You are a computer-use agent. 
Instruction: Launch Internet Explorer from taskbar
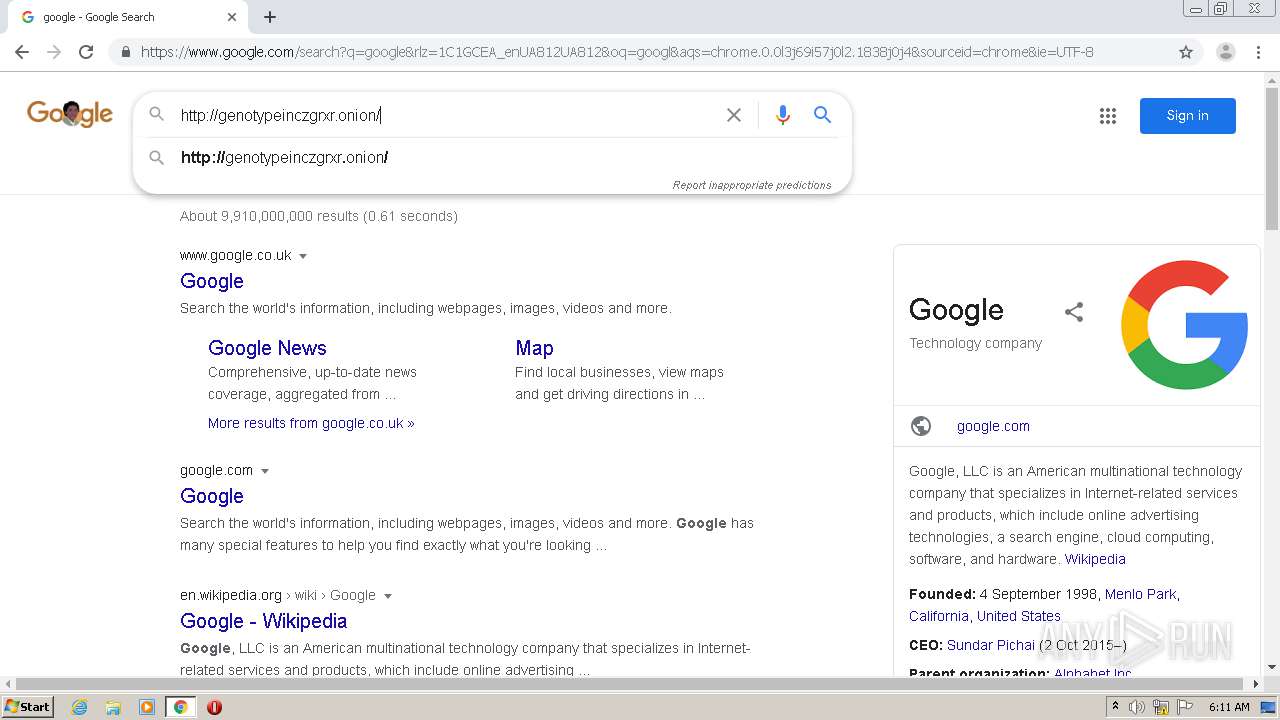point(80,707)
